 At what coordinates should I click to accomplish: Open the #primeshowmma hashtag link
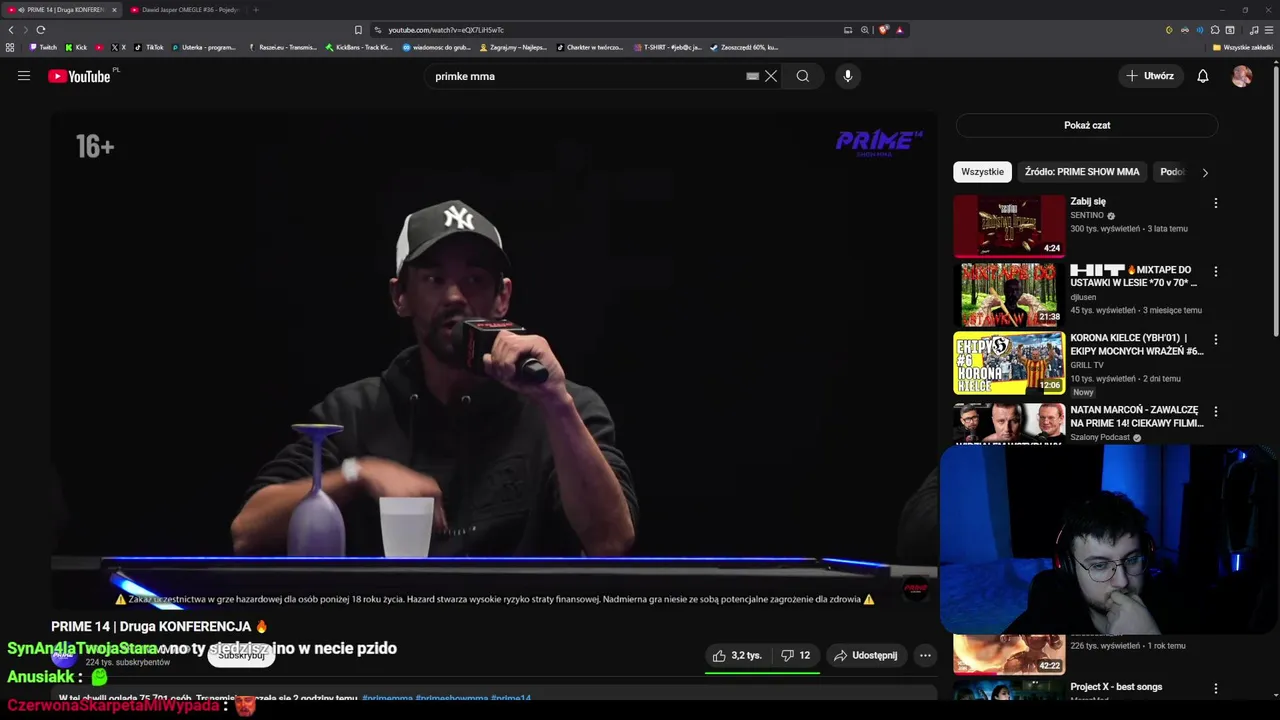[x=451, y=698]
